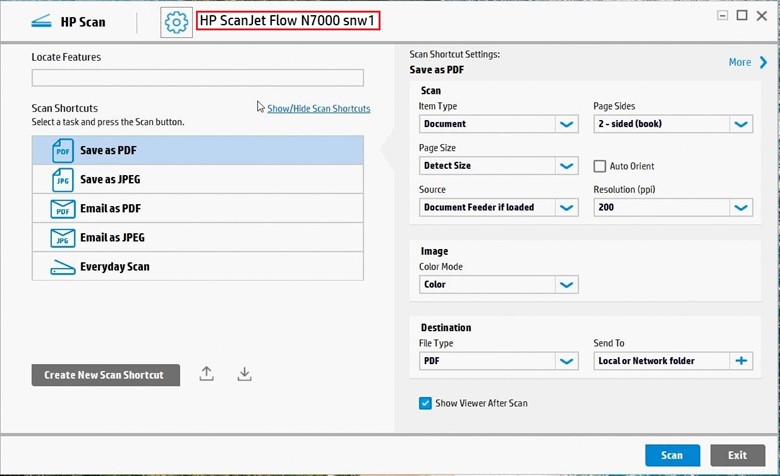Click the Save as PDF shortcut icon
Viewport: 780px width, 476px height.
tap(63, 151)
